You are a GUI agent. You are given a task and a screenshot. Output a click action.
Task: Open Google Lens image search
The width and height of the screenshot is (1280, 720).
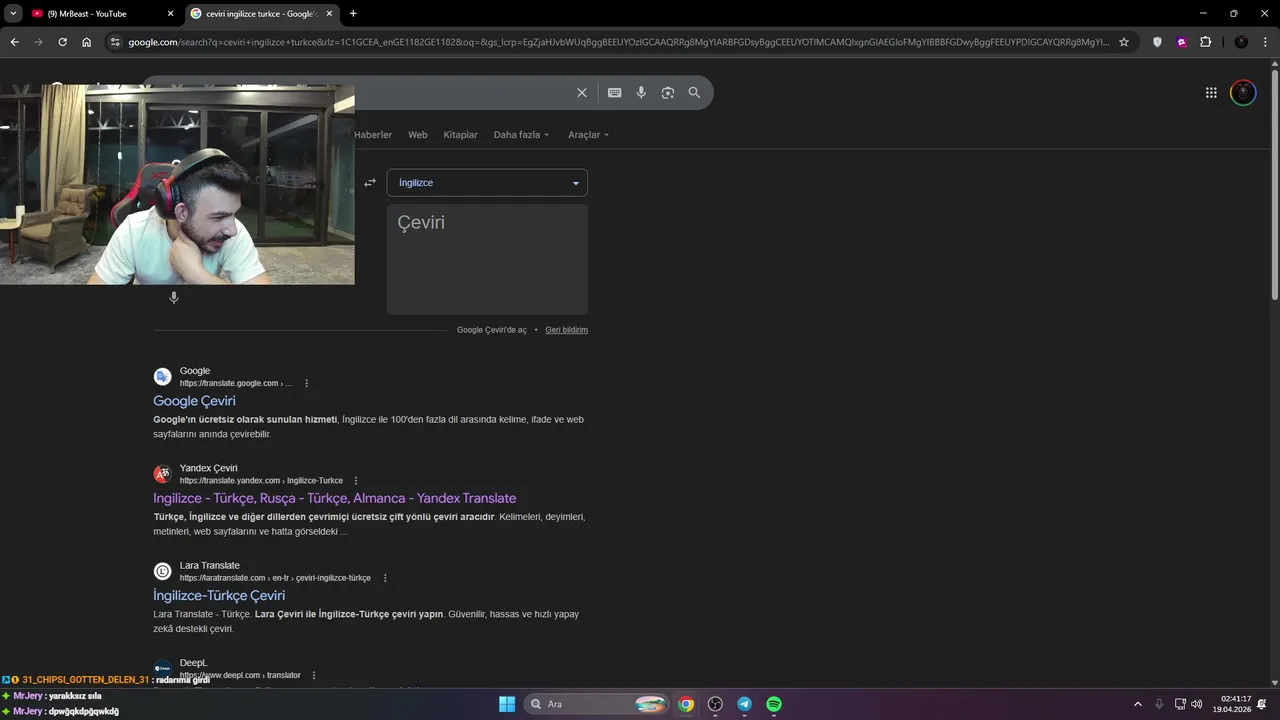click(x=667, y=92)
